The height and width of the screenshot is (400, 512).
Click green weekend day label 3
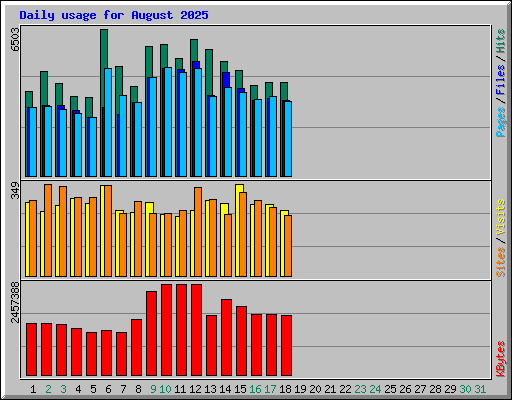point(63,389)
